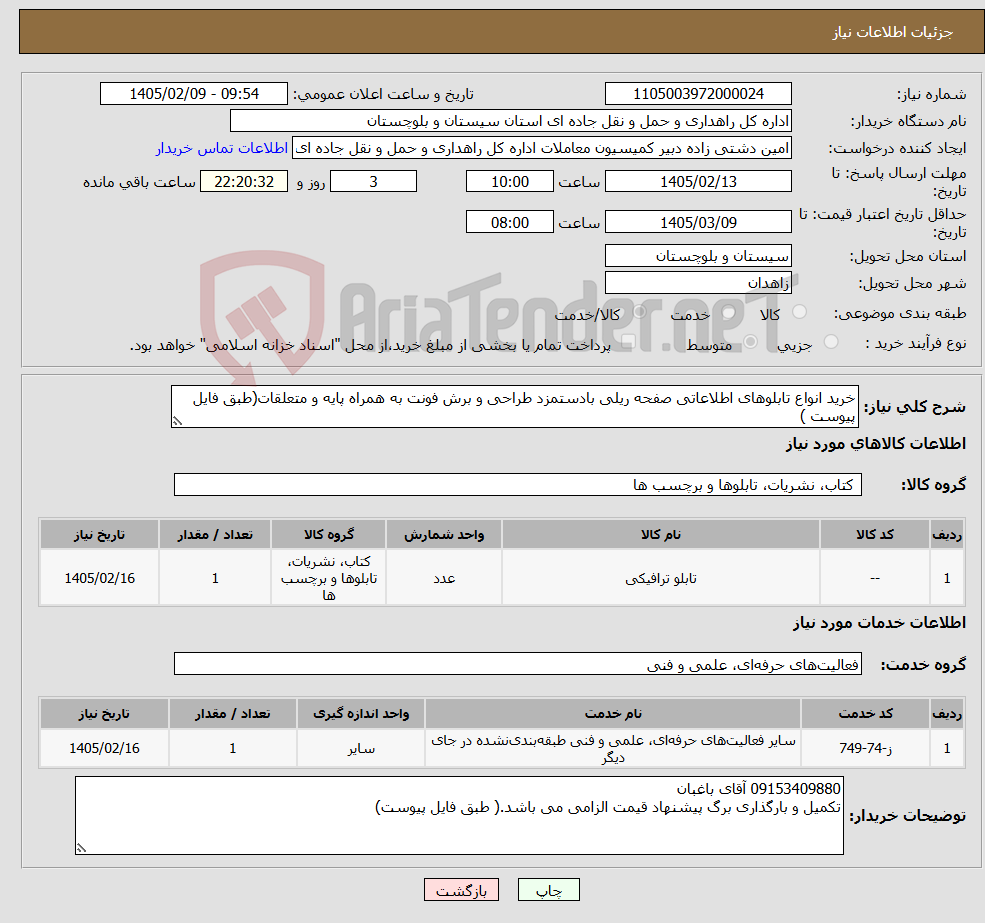Select the متوسط purchase type radio
The height and width of the screenshot is (923, 985).
tap(750, 342)
